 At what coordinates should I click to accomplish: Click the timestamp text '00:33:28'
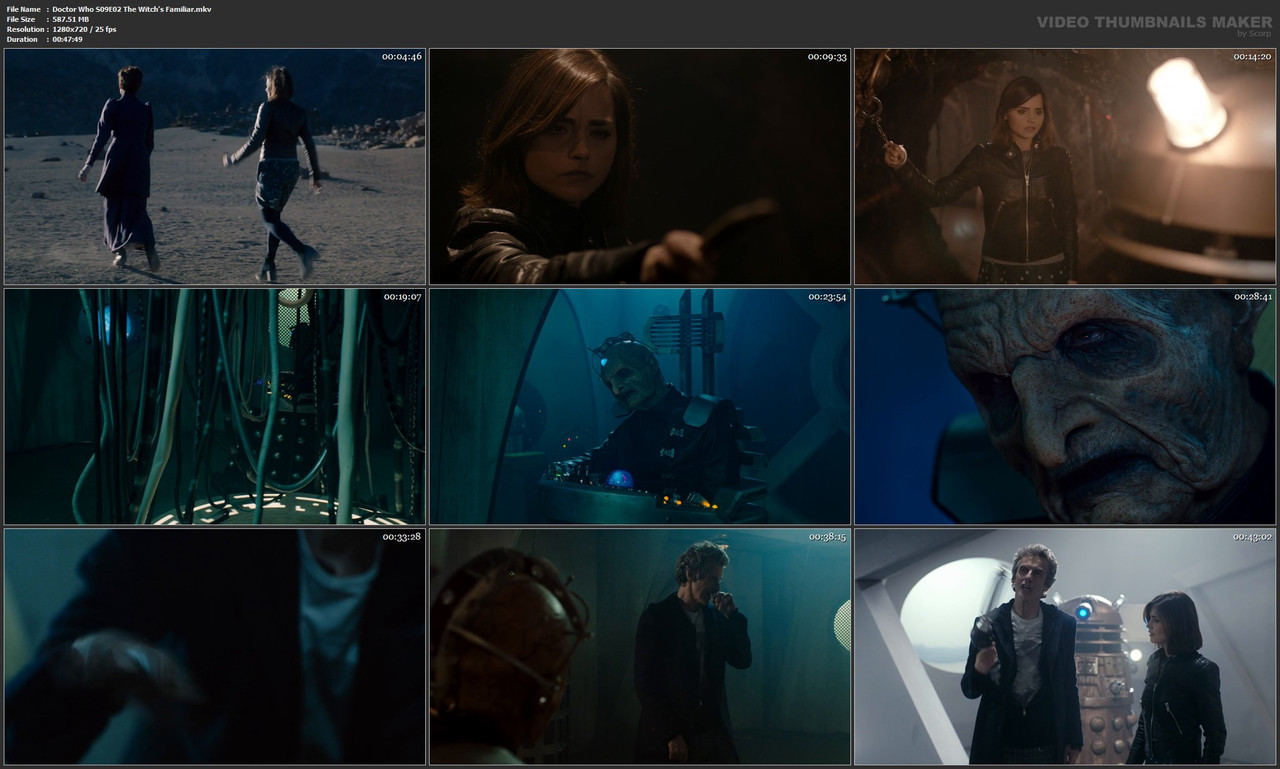click(401, 537)
